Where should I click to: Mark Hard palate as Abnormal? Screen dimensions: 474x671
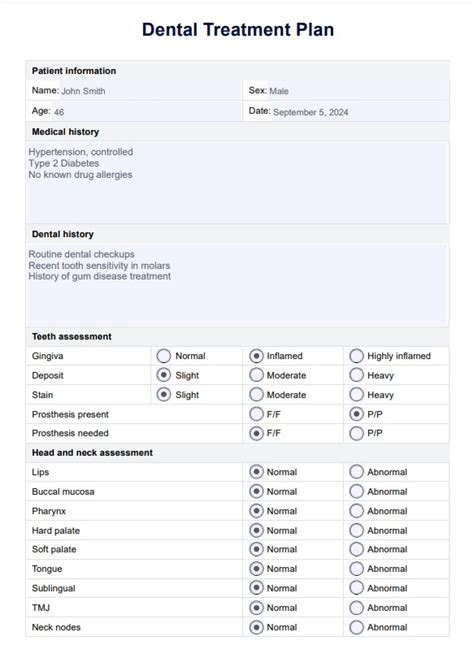coord(356,531)
